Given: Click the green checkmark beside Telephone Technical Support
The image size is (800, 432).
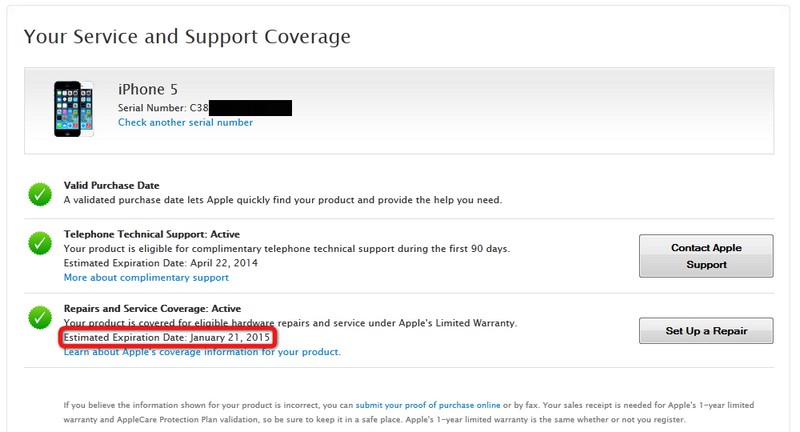Looking at the screenshot, I should 39,242.
